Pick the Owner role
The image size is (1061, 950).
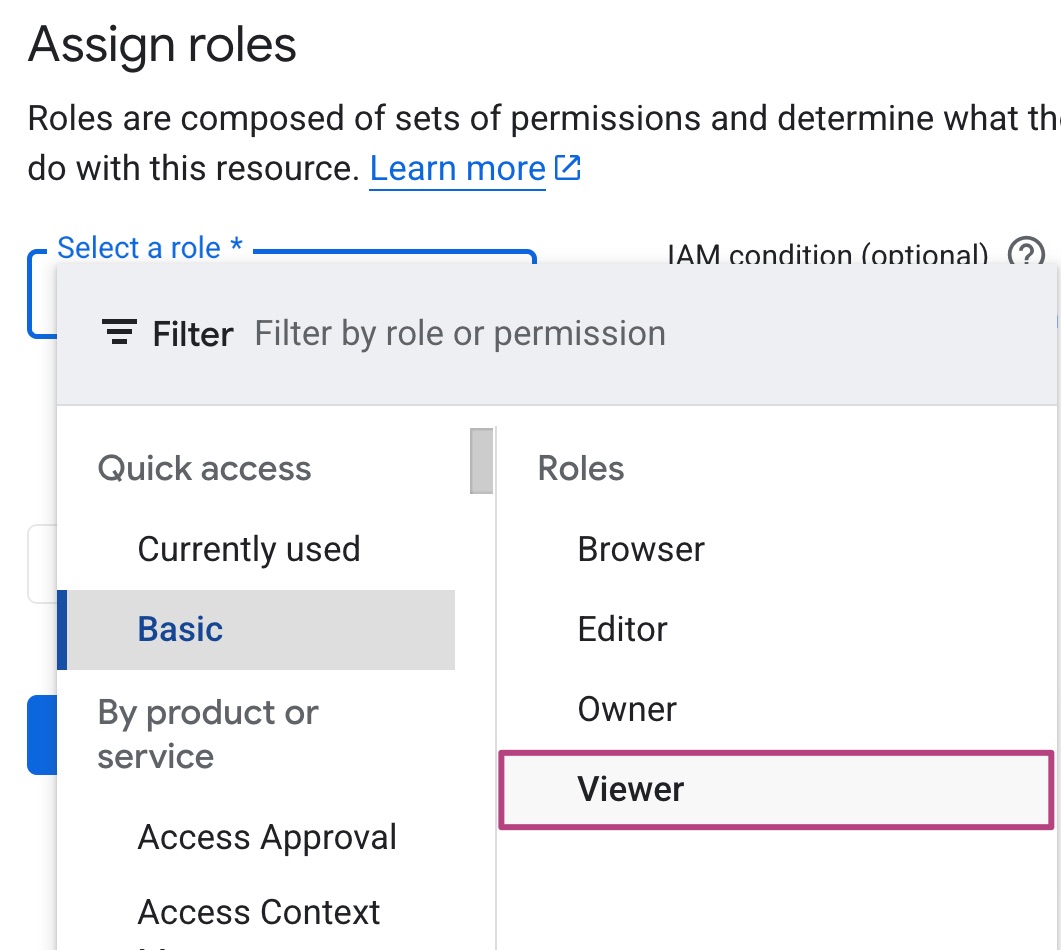[627, 709]
